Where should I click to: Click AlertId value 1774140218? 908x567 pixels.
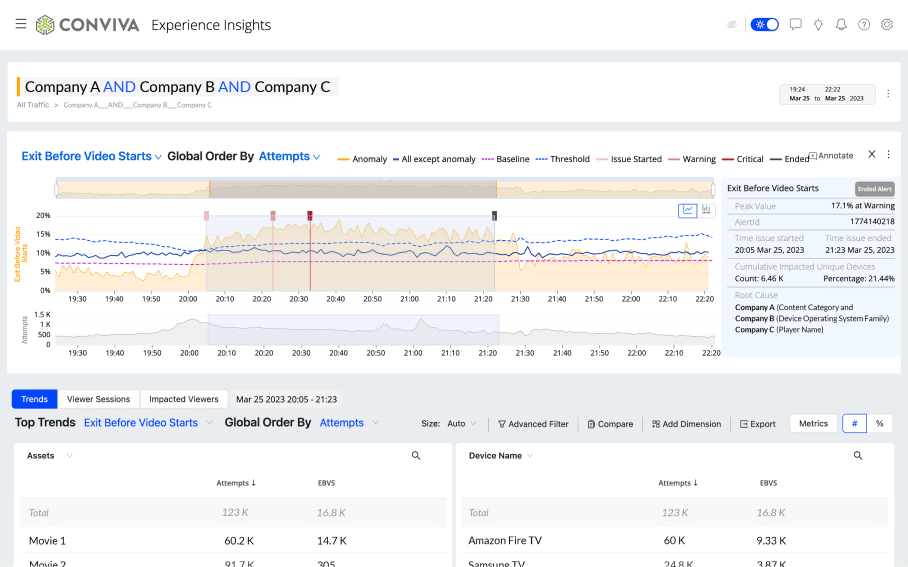(x=872, y=222)
